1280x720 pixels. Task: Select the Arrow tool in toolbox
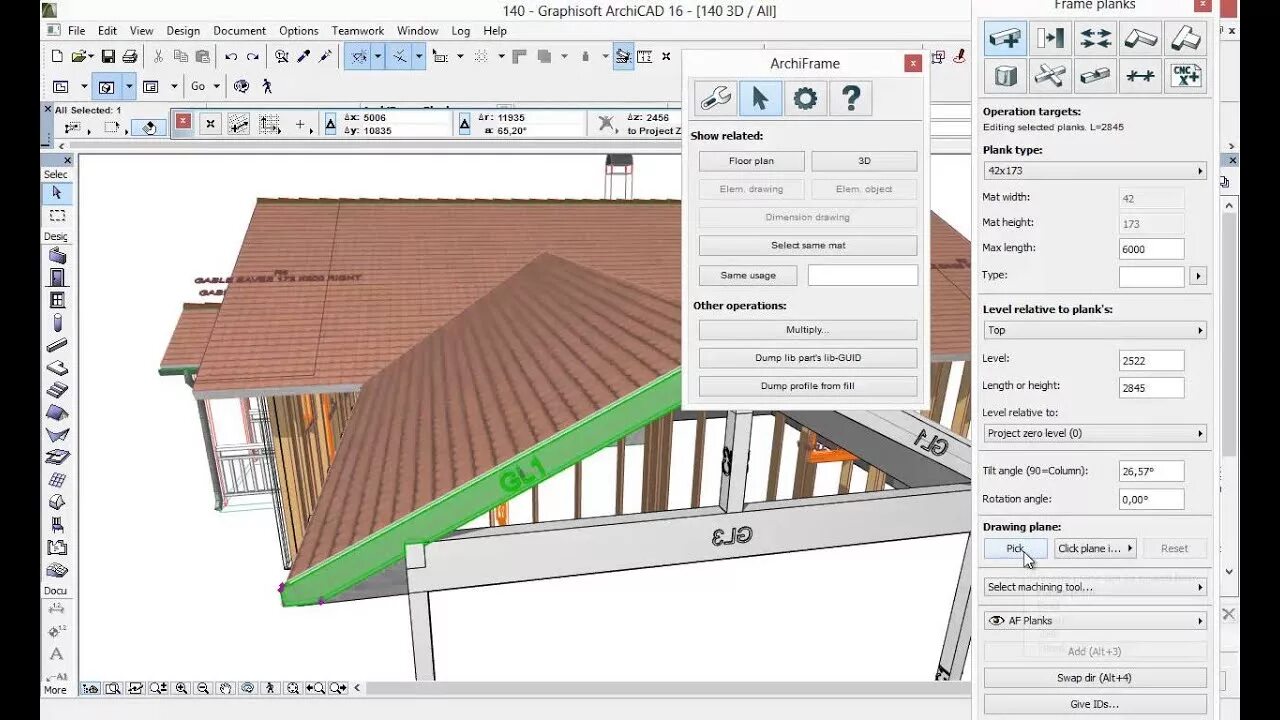pos(57,192)
